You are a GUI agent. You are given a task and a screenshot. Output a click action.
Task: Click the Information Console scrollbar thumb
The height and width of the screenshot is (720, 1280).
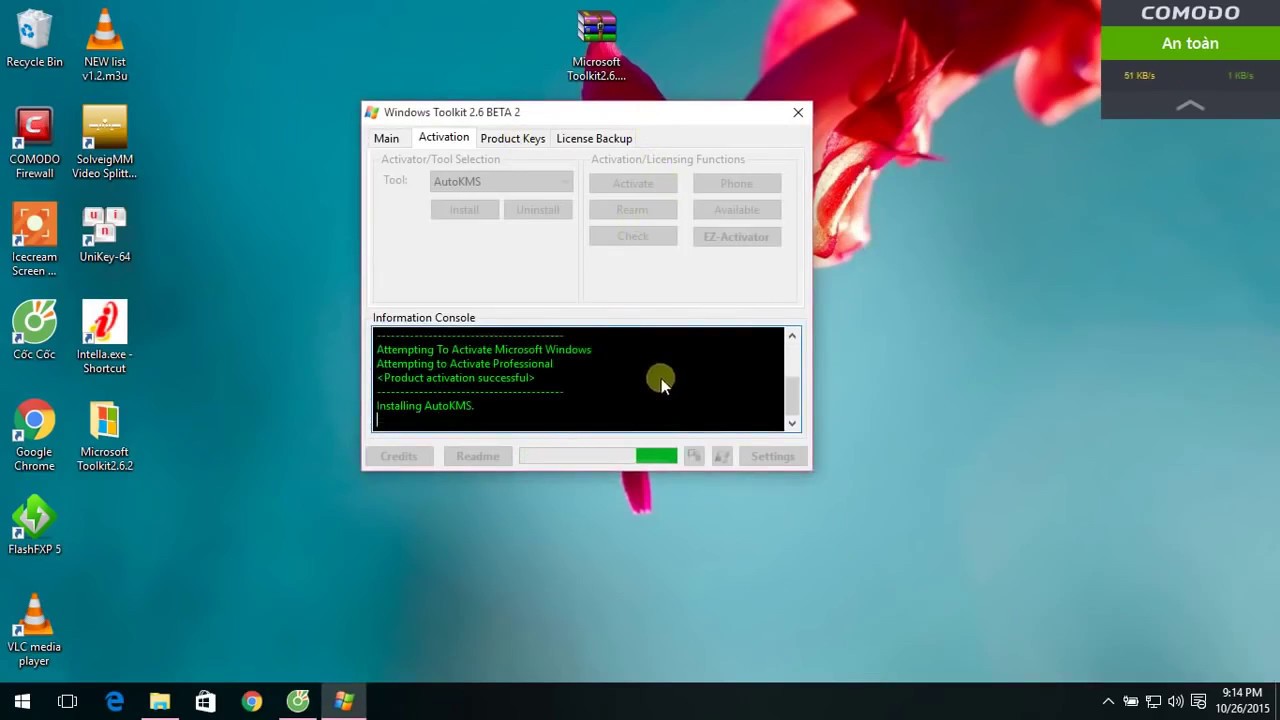792,395
